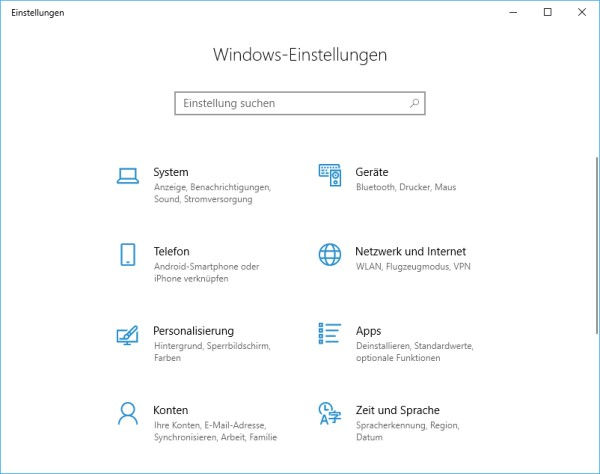Click the Geräte keyboard and speaker icon
600x474 pixels.
click(330, 175)
